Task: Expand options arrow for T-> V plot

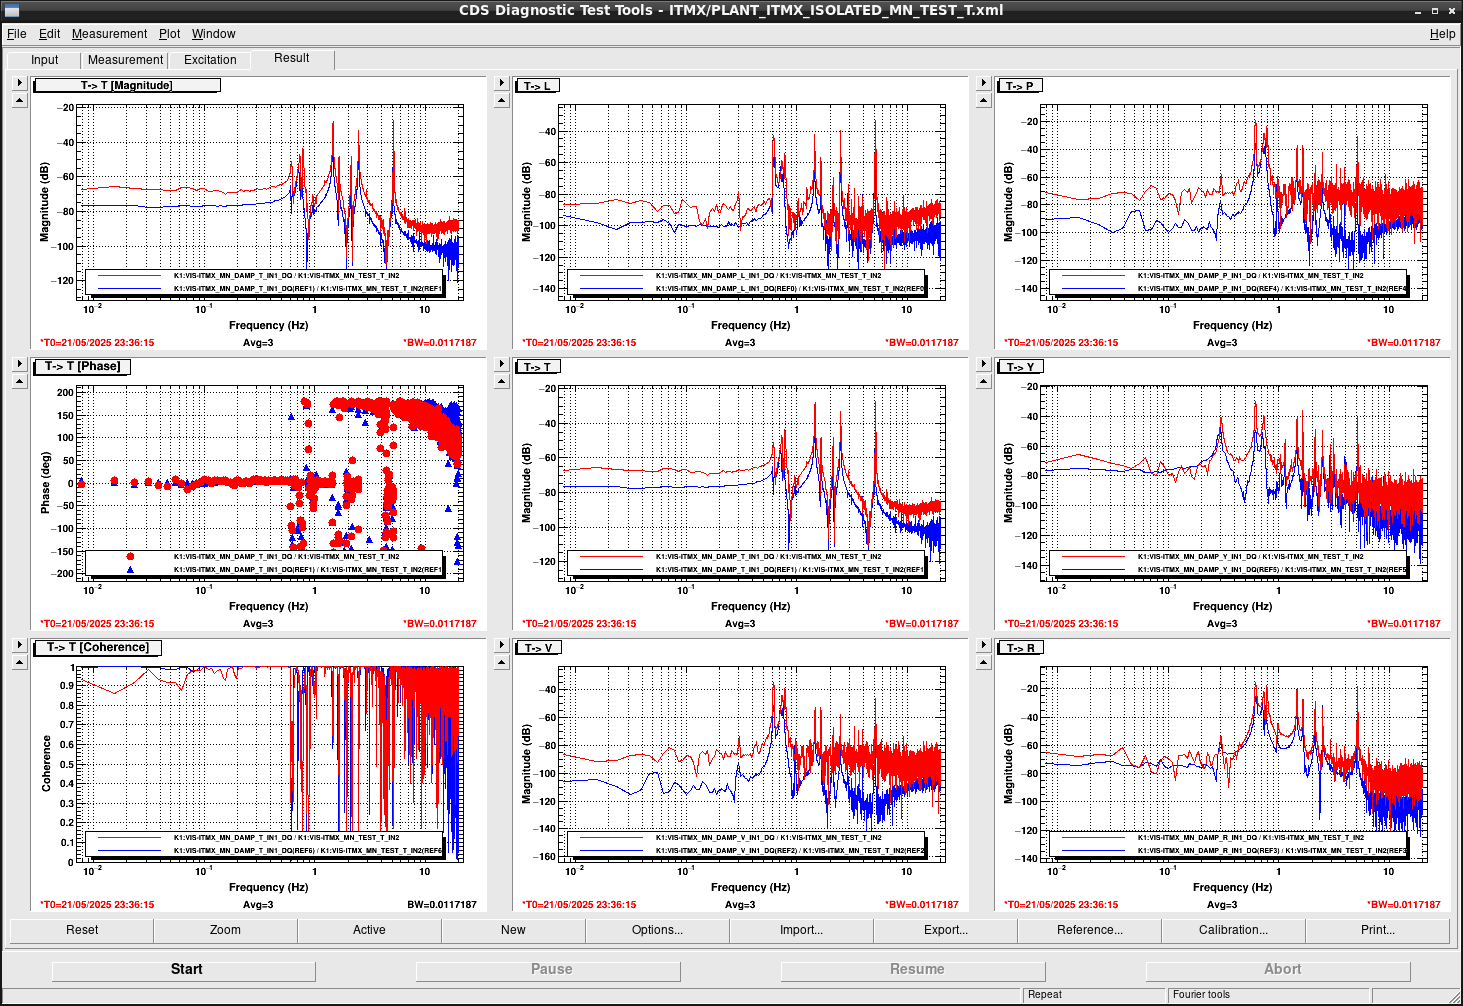Action: (x=501, y=645)
